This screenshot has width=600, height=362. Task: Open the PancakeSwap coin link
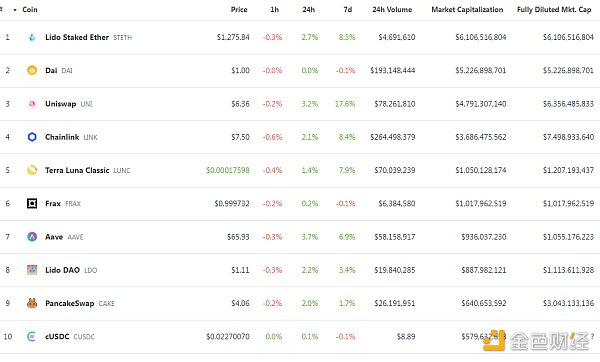[x=70, y=303]
